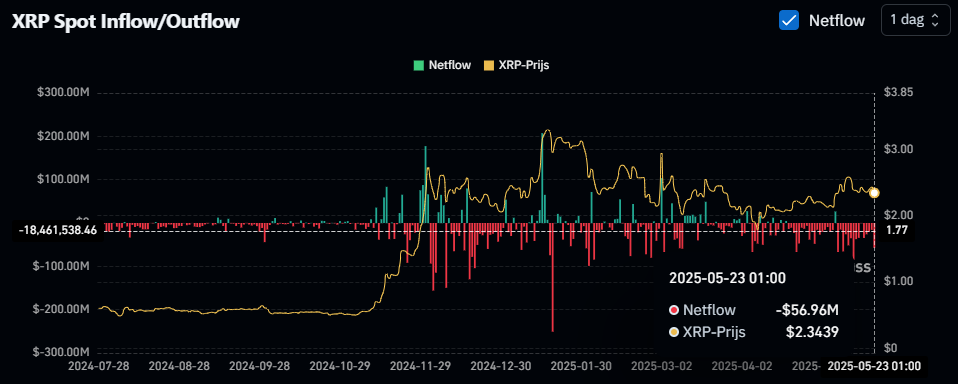Click the yellow XRP-Prijs legend swatch
This screenshot has width=958, height=384.
[488, 65]
